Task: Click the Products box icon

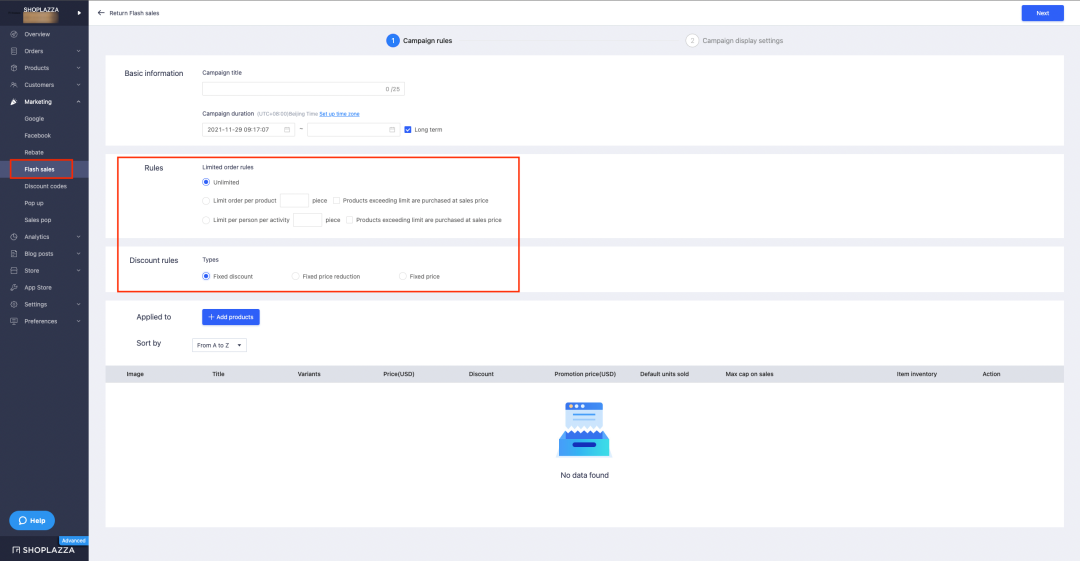Action: point(14,68)
